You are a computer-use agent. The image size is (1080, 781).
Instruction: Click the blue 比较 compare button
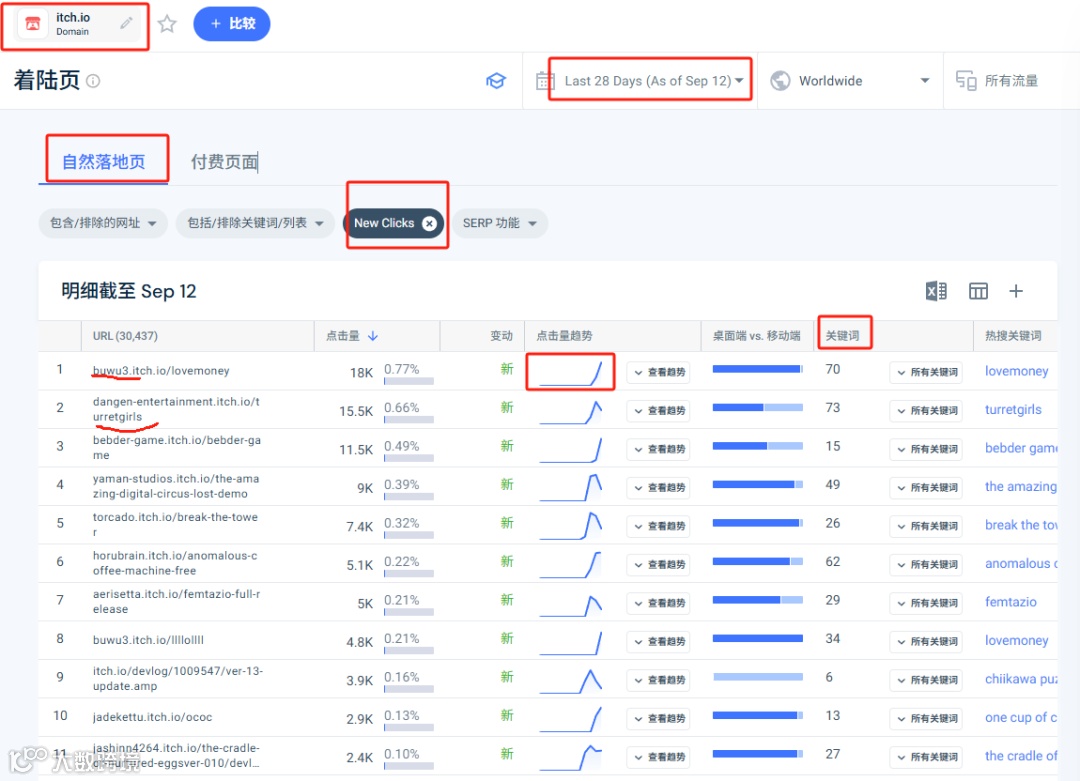pyautogui.click(x=231, y=24)
